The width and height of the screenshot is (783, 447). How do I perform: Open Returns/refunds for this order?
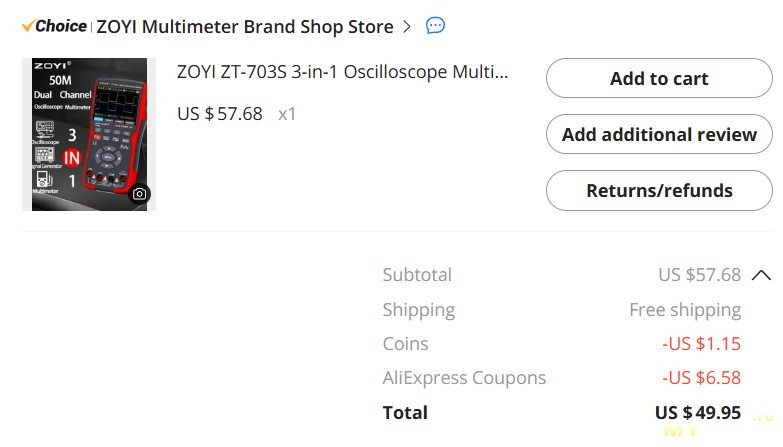tap(659, 190)
